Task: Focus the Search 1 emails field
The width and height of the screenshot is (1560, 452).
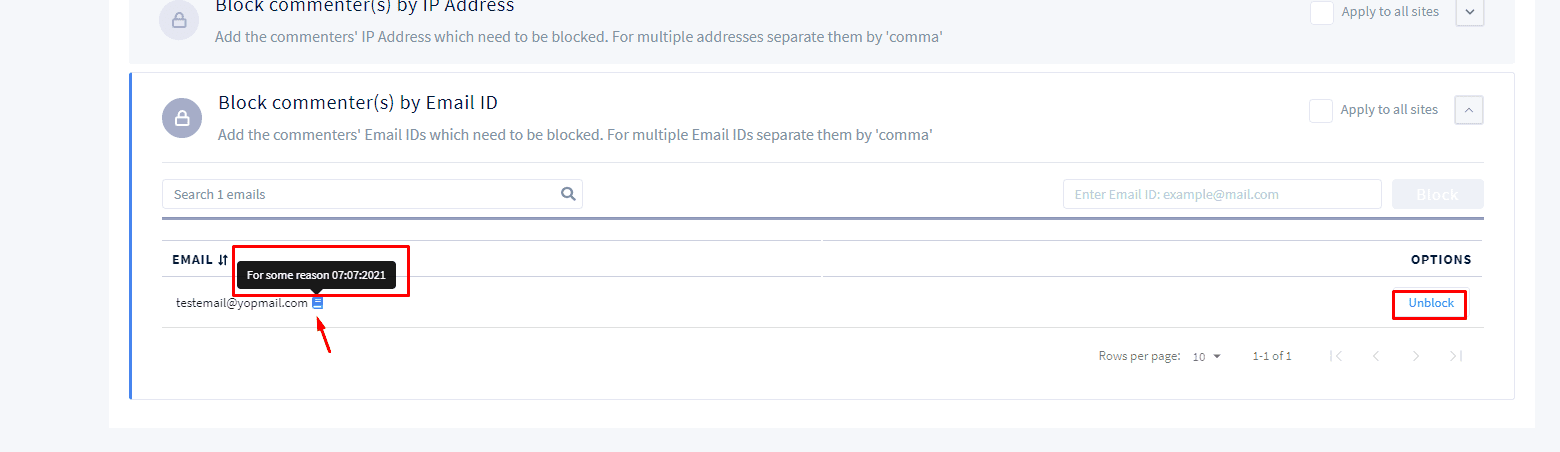Action: pos(372,194)
